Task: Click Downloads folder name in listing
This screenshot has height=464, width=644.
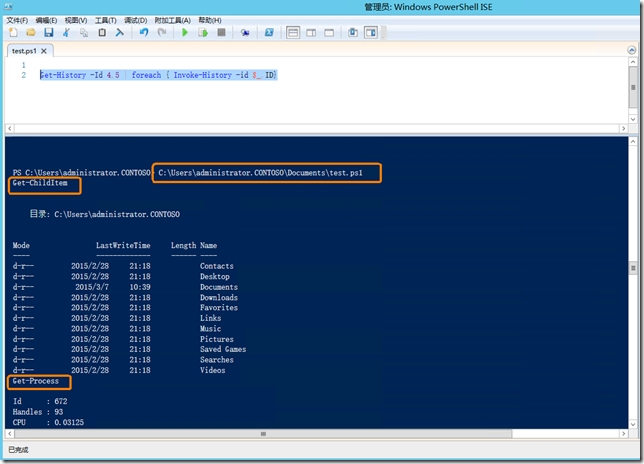Action: (219, 297)
